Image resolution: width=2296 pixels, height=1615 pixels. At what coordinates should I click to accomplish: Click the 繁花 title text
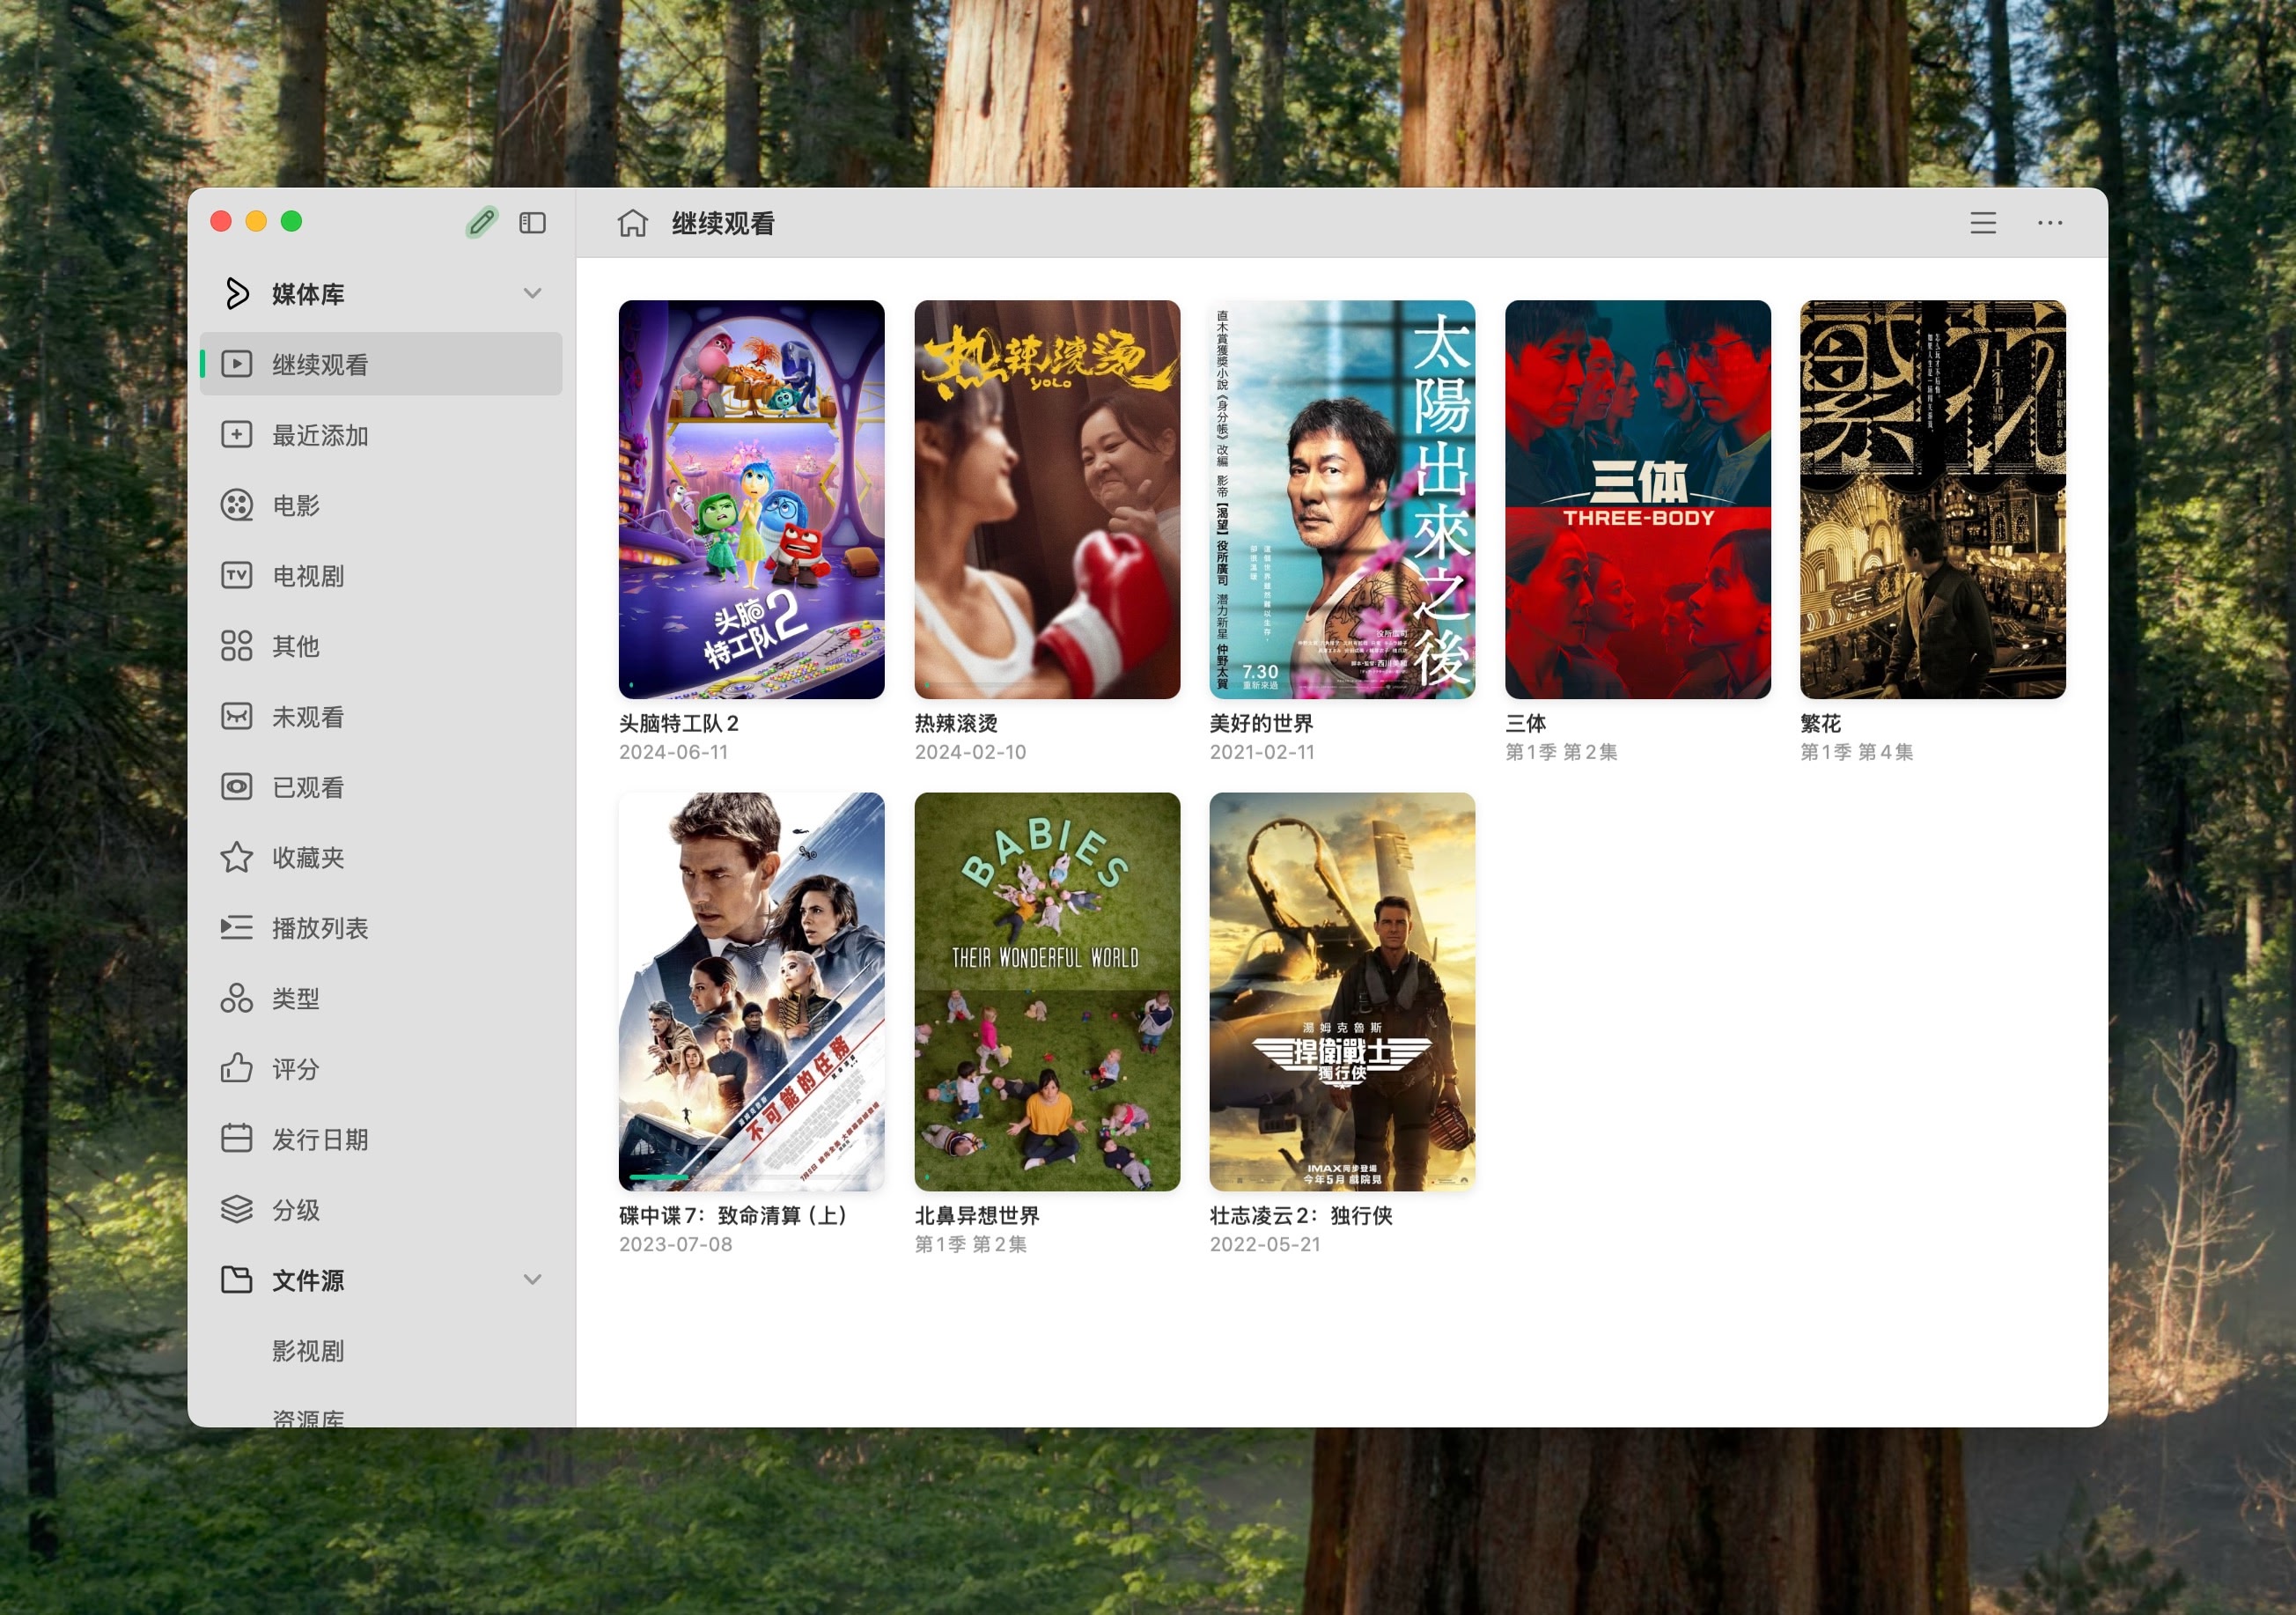(x=1821, y=722)
